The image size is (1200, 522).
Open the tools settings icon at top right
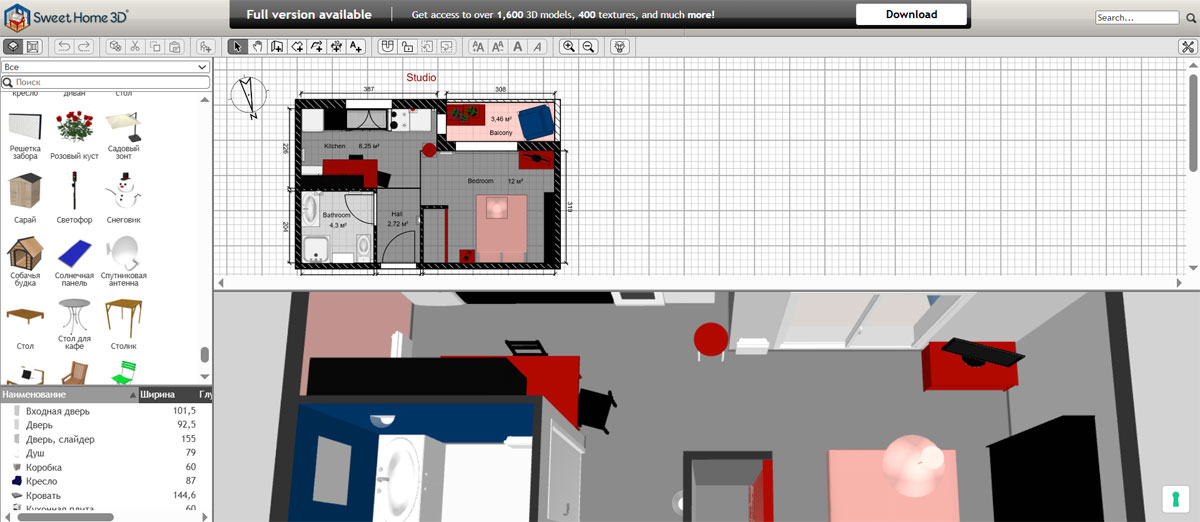point(1187,47)
